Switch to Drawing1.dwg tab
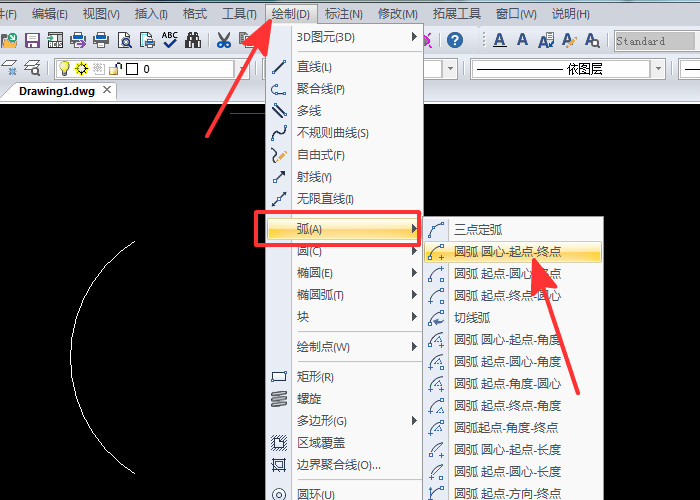This screenshot has width=700, height=500. [56, 91]
